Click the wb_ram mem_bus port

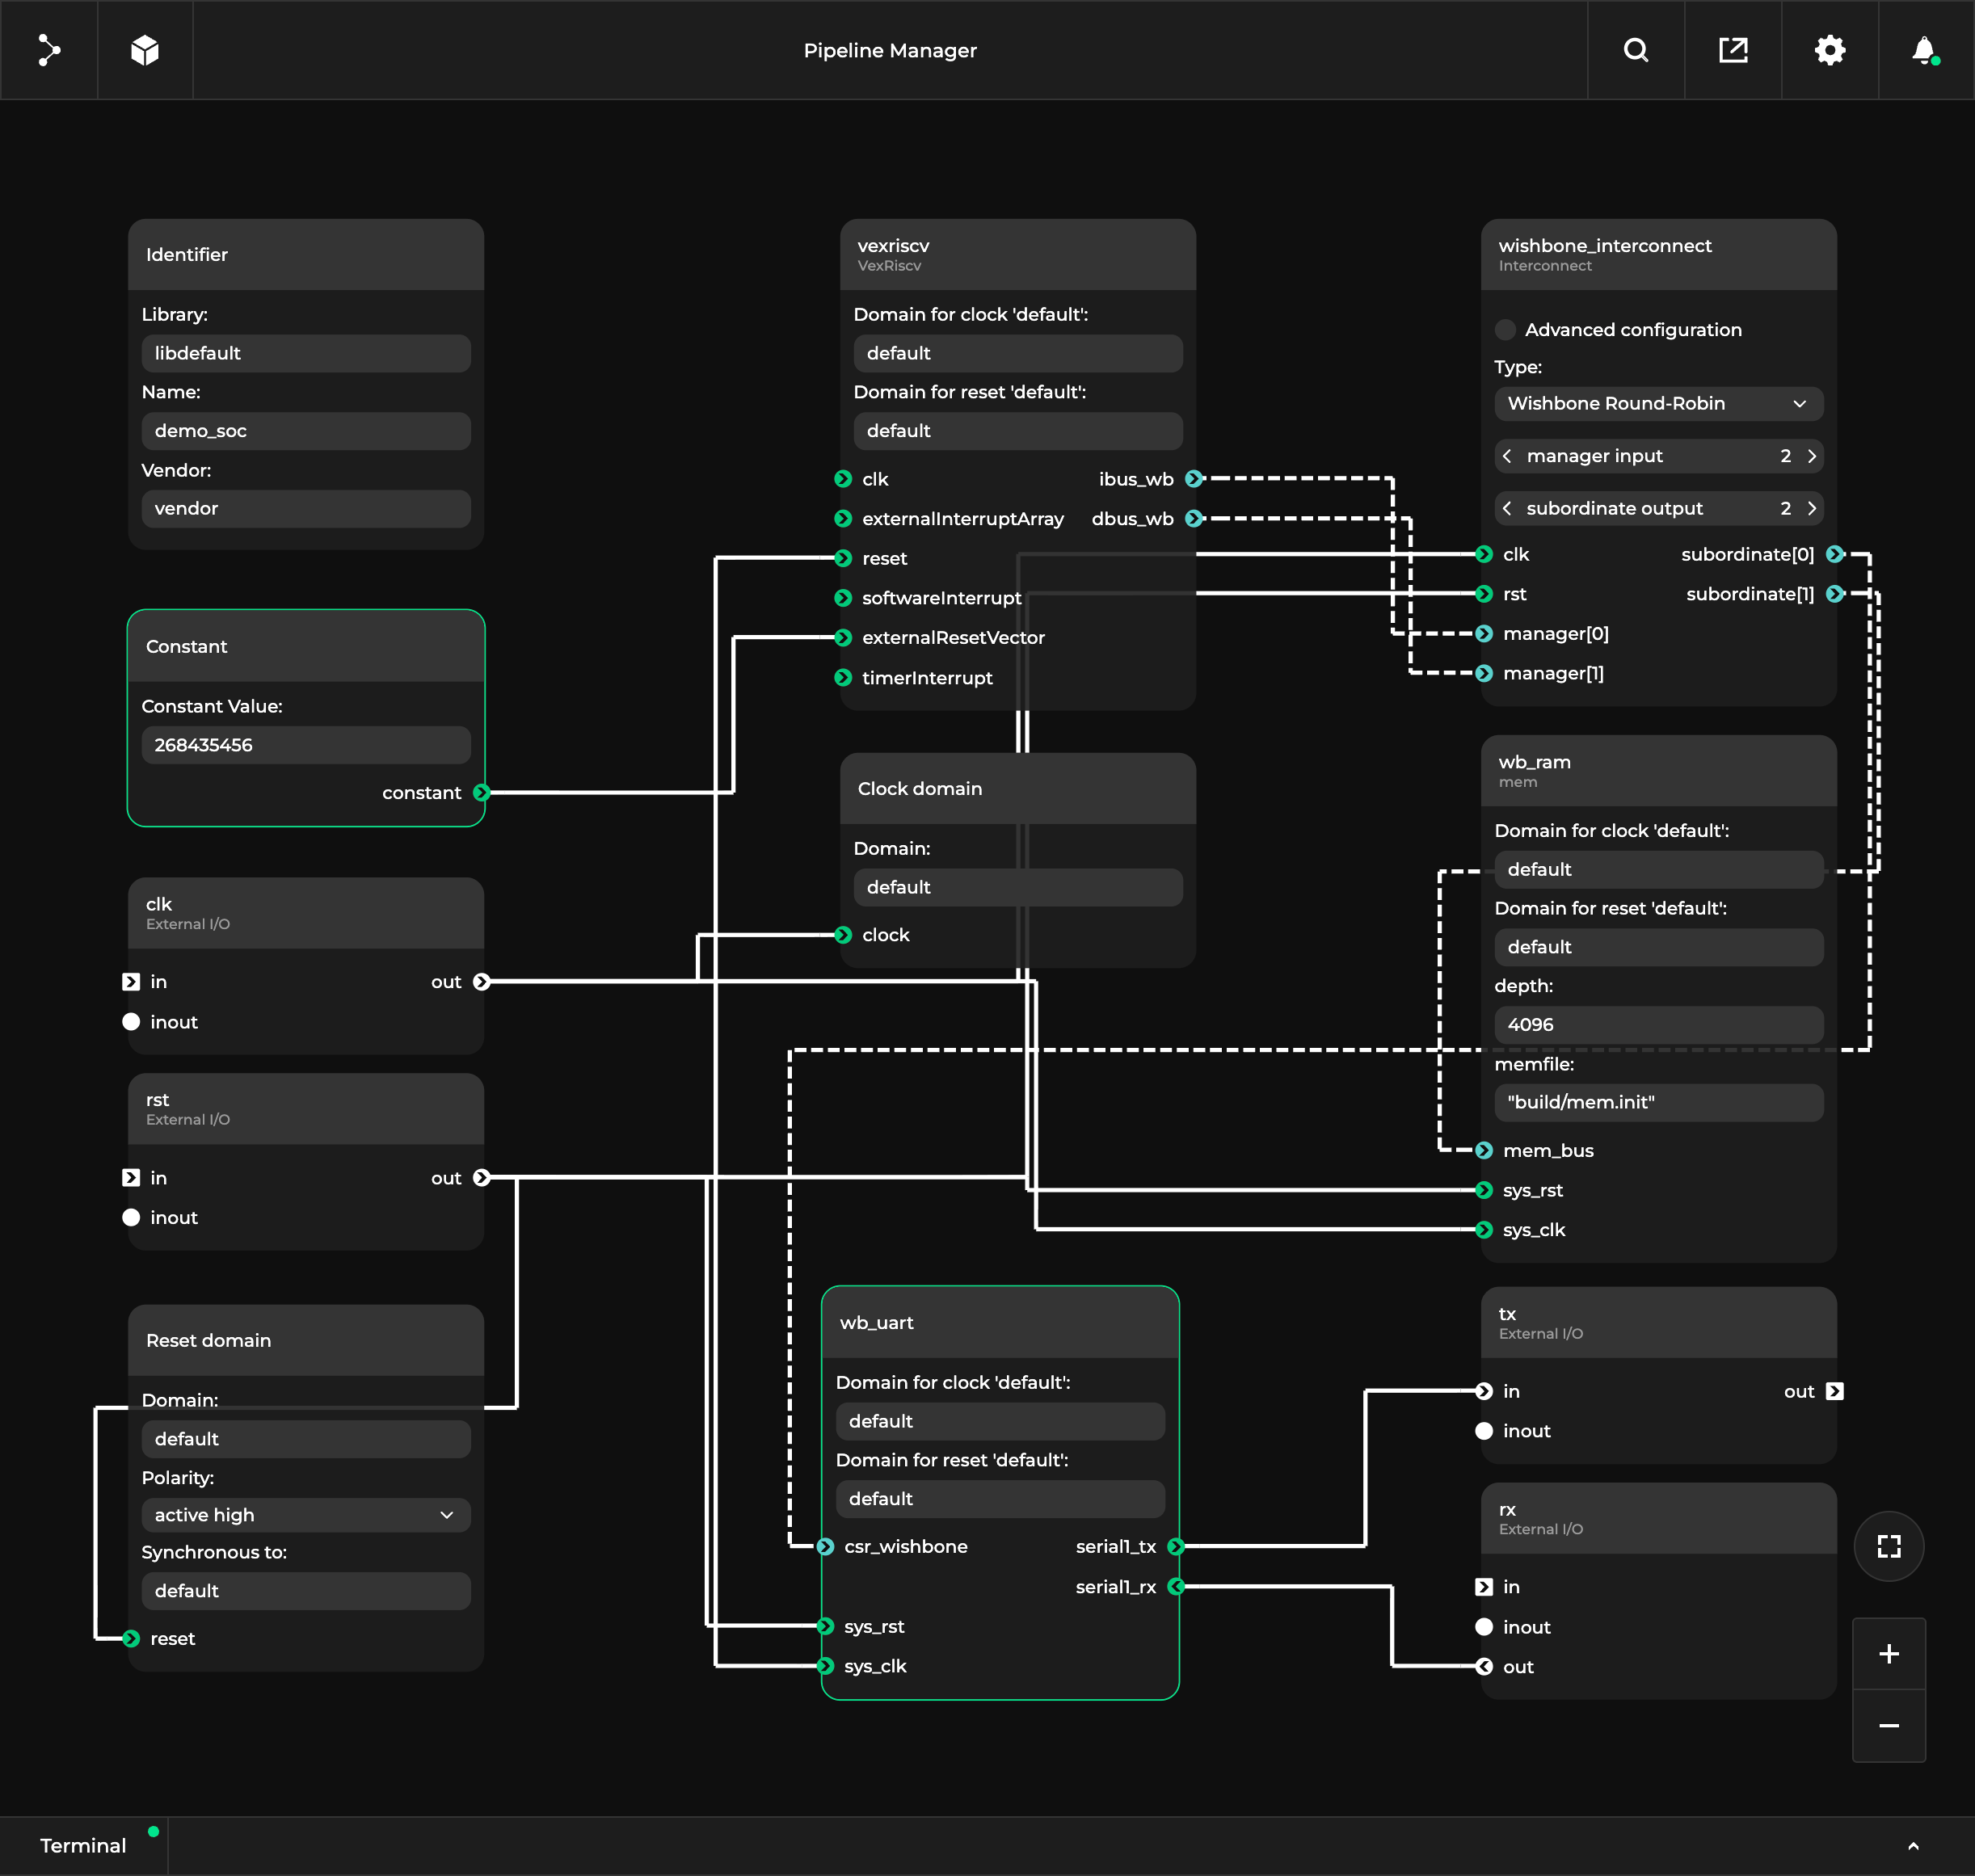click(1484, 1150)
